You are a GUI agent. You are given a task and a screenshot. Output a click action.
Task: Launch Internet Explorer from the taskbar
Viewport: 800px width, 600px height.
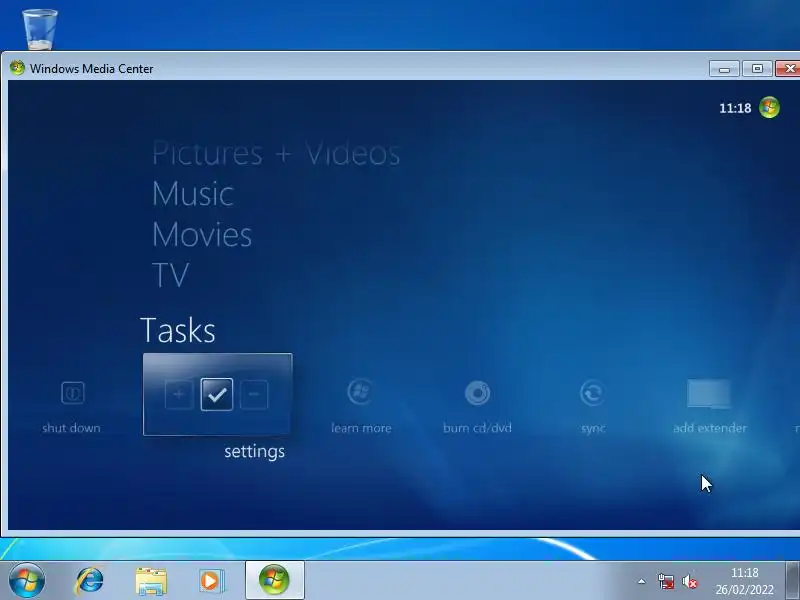pyautogui.click(x=89, y=581)
